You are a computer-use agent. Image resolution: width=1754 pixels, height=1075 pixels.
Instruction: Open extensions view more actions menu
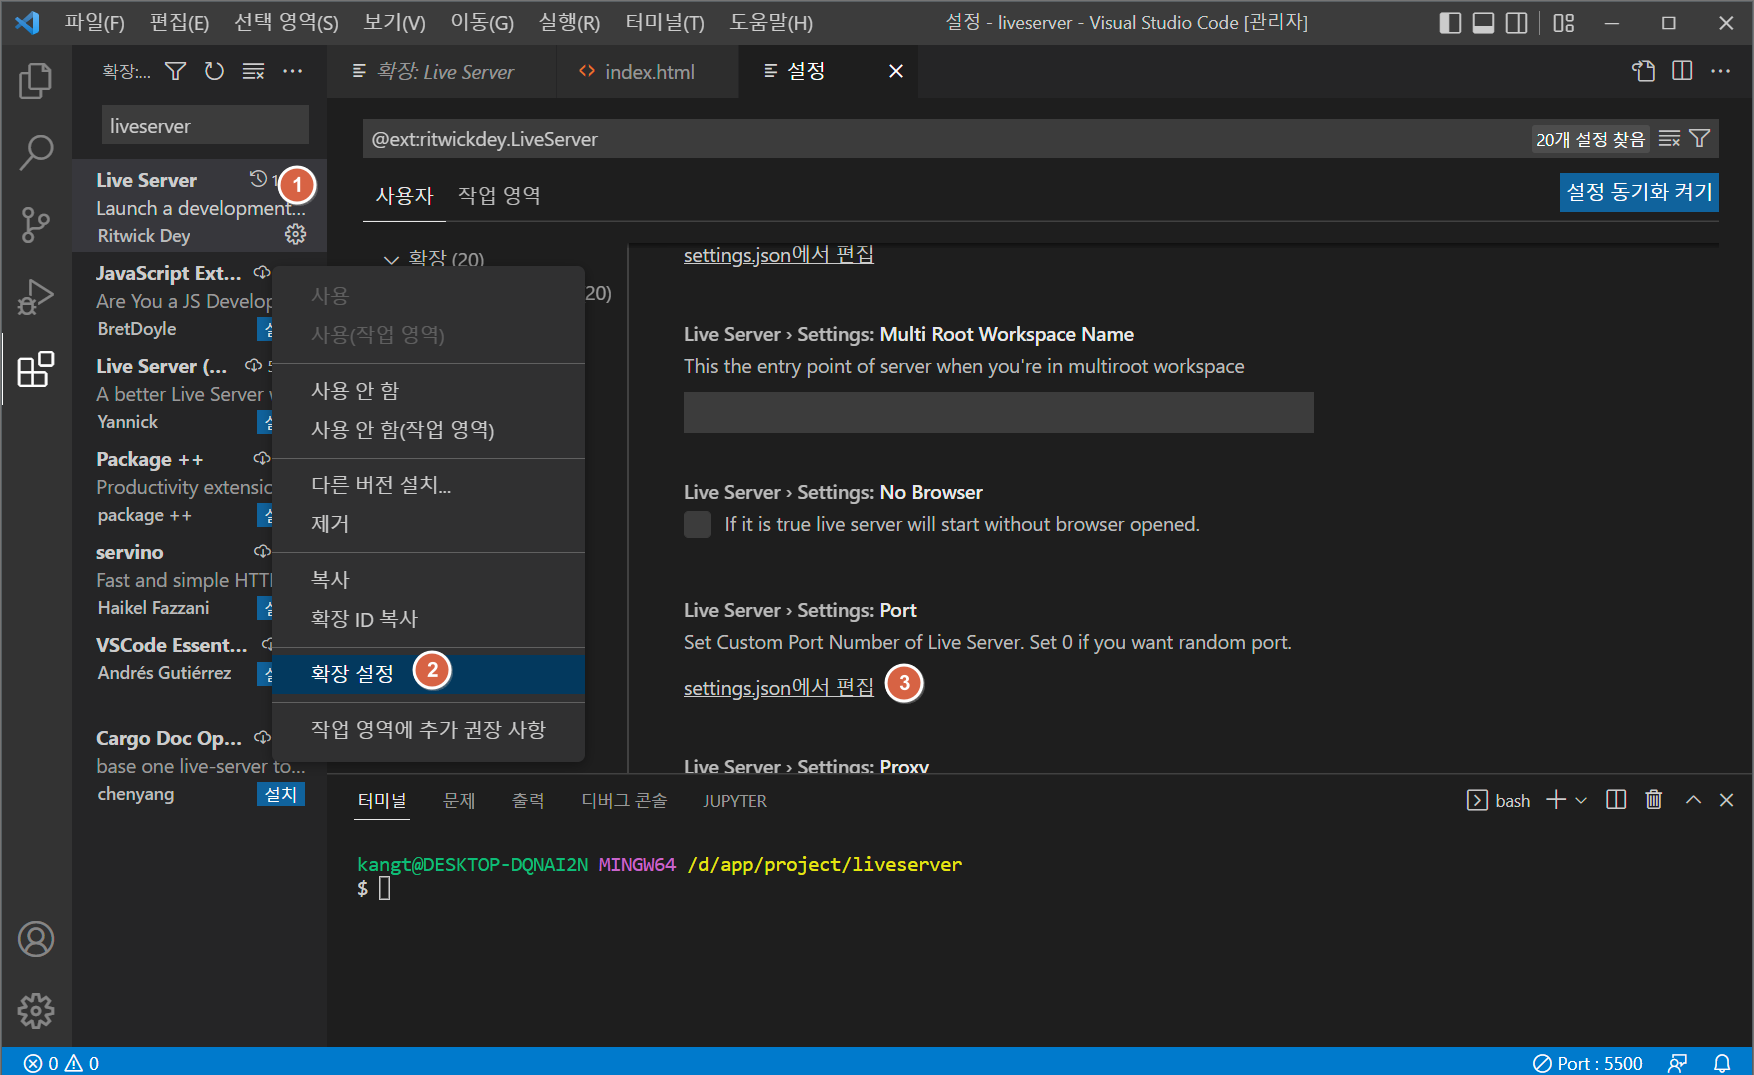(x=292, y=71)
